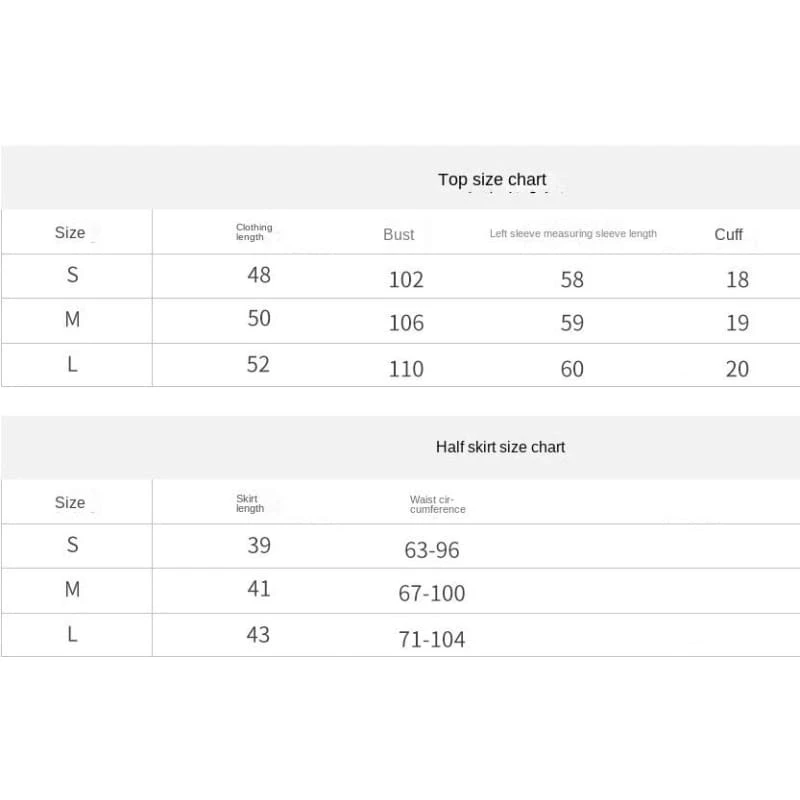This screenshot has width=800, height=800.
Task: Click the Left sleeve measuring sleeve length header
Action: pos(573,234)
